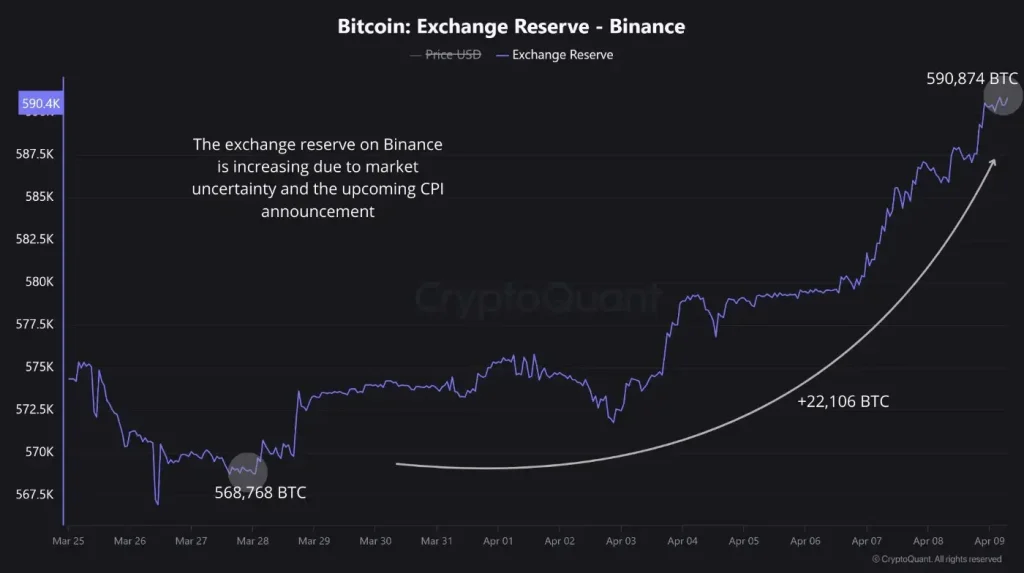Screen dimensions: 1024x573
Task: Click the +22,106 BTC change label
Action: (843, 402)
